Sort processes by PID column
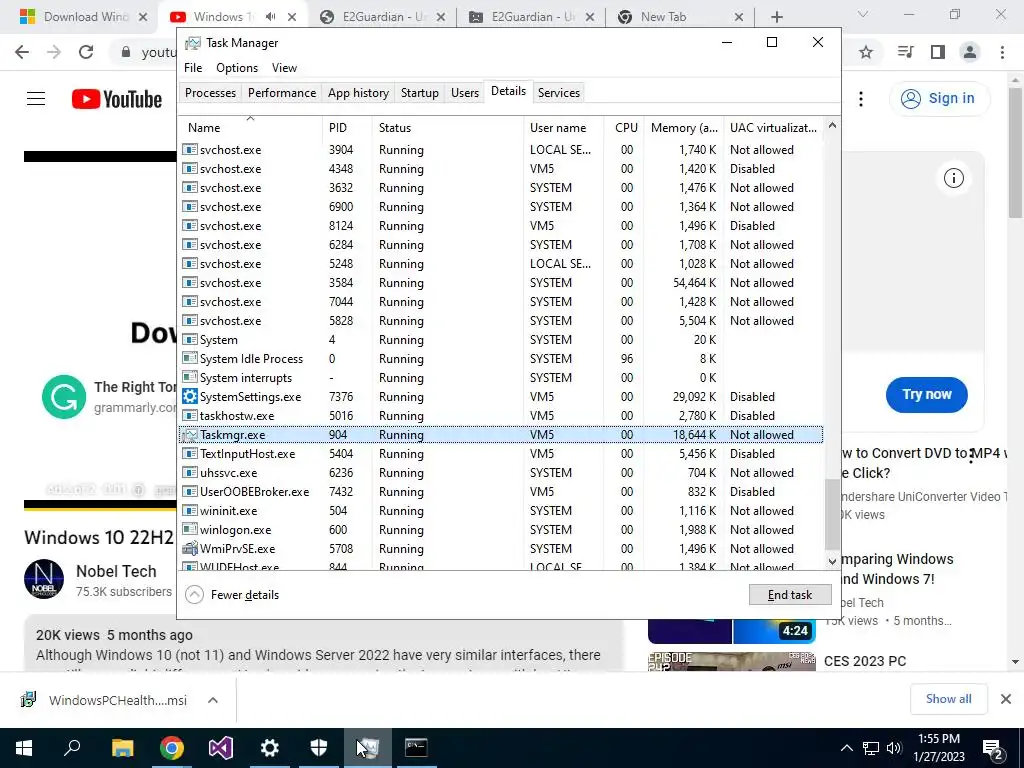Screen dimensions: 1024x768 tap(347, 127)
